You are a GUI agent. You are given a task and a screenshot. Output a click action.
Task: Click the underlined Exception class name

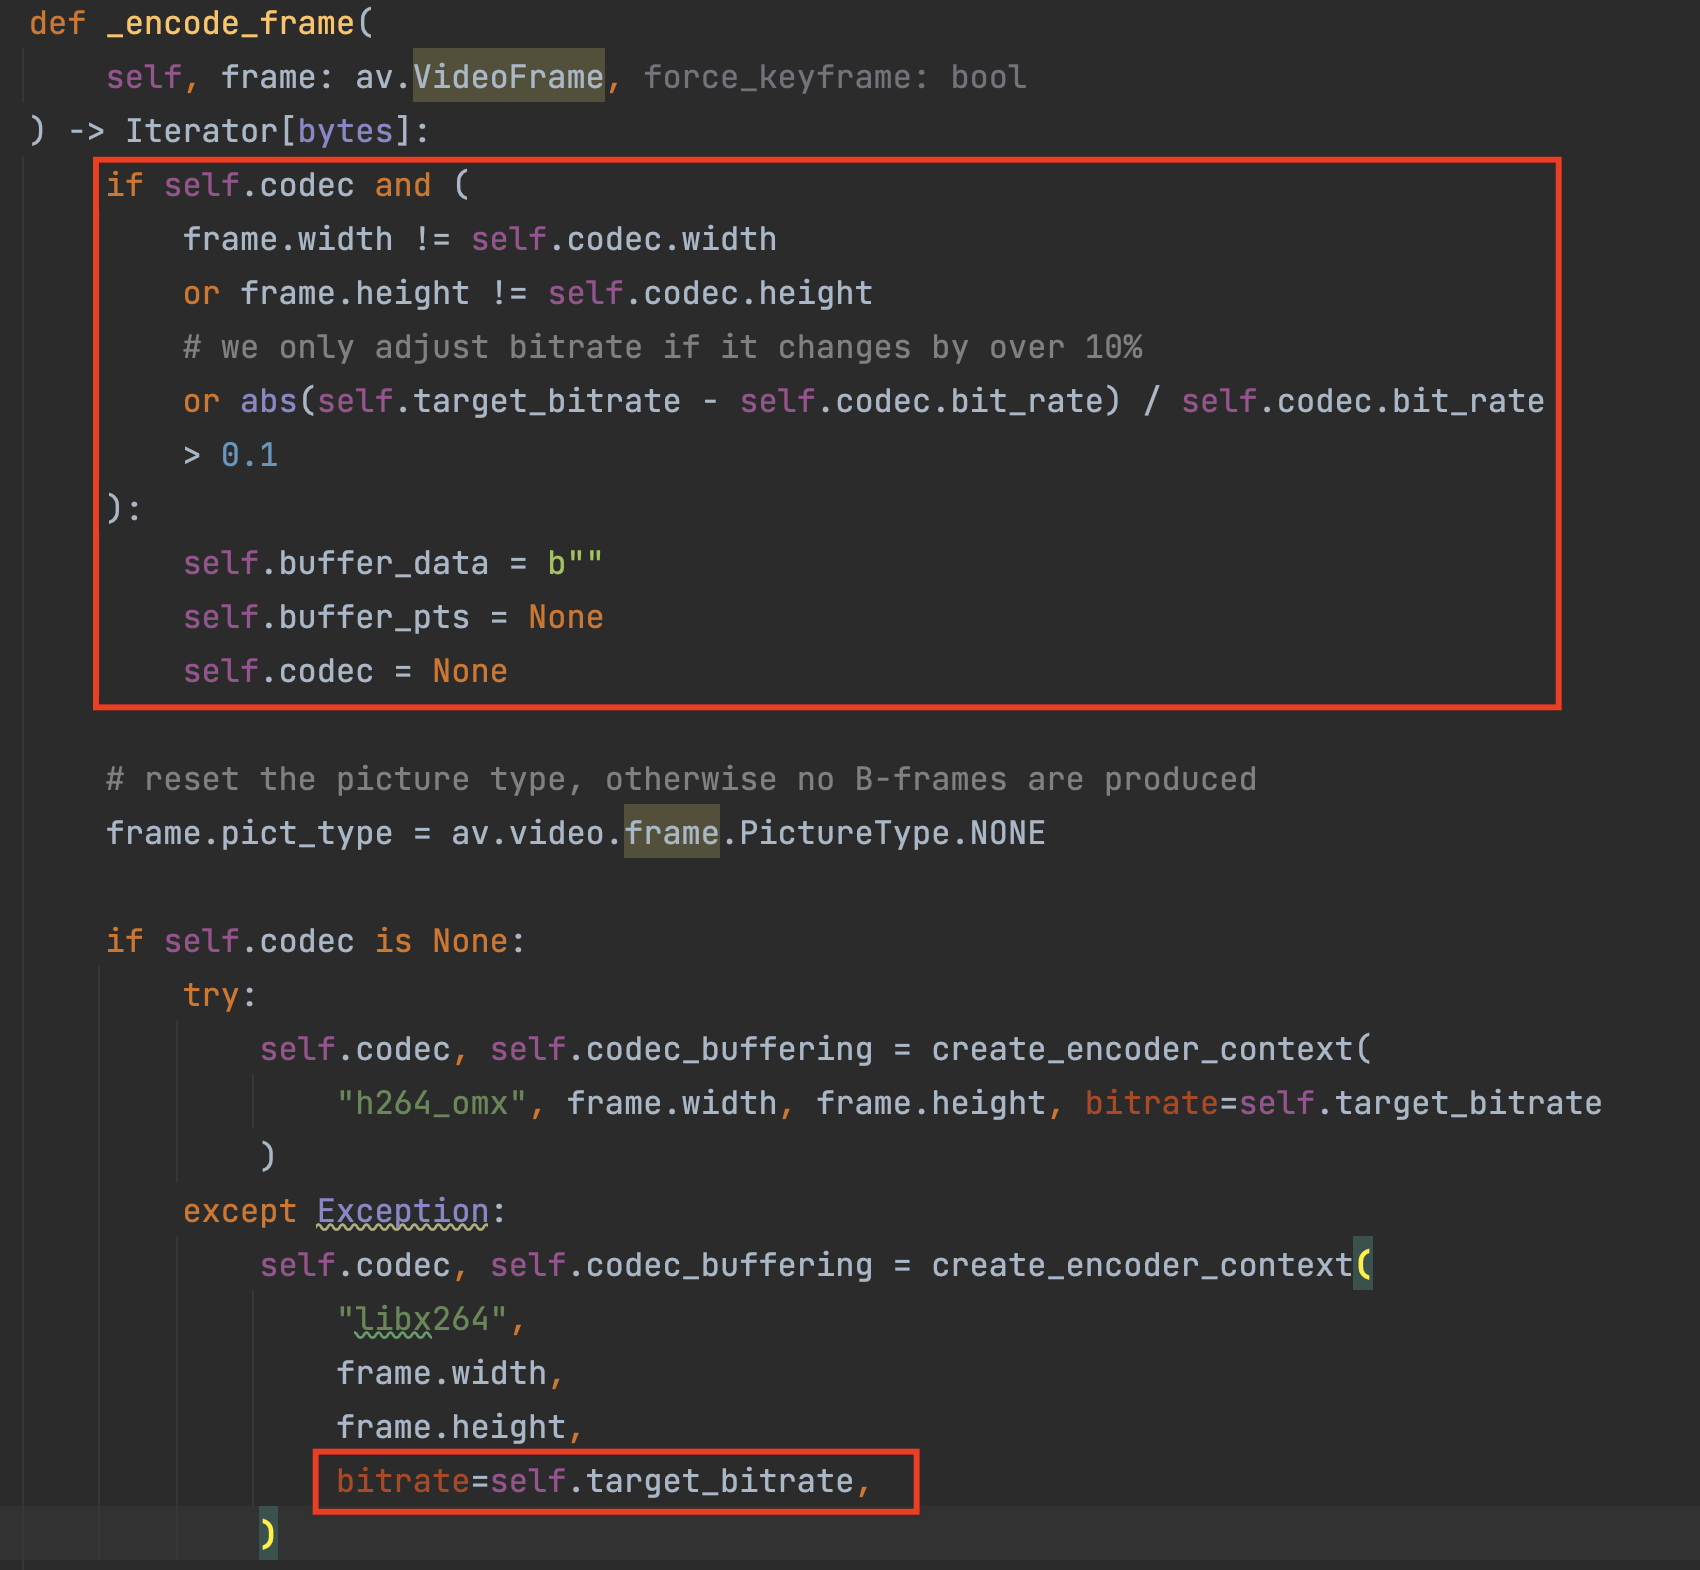pos(403,1211)
